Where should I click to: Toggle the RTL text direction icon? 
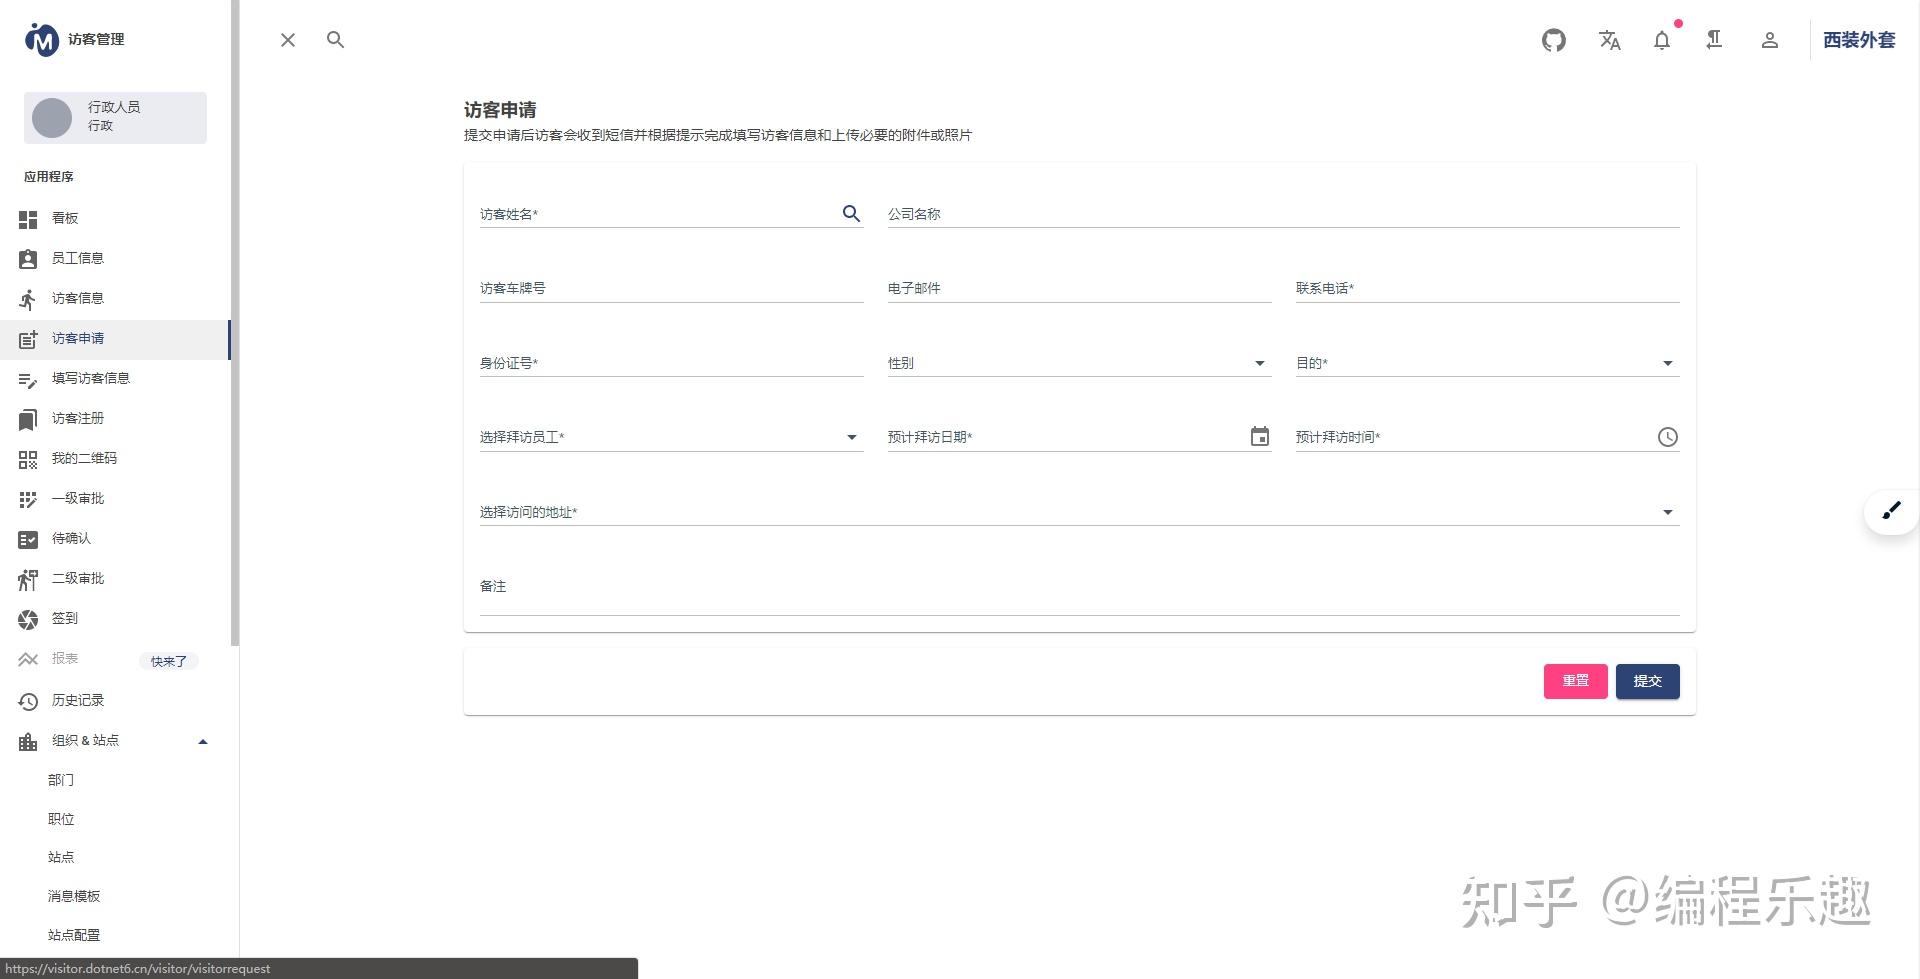click(1714, 40)
